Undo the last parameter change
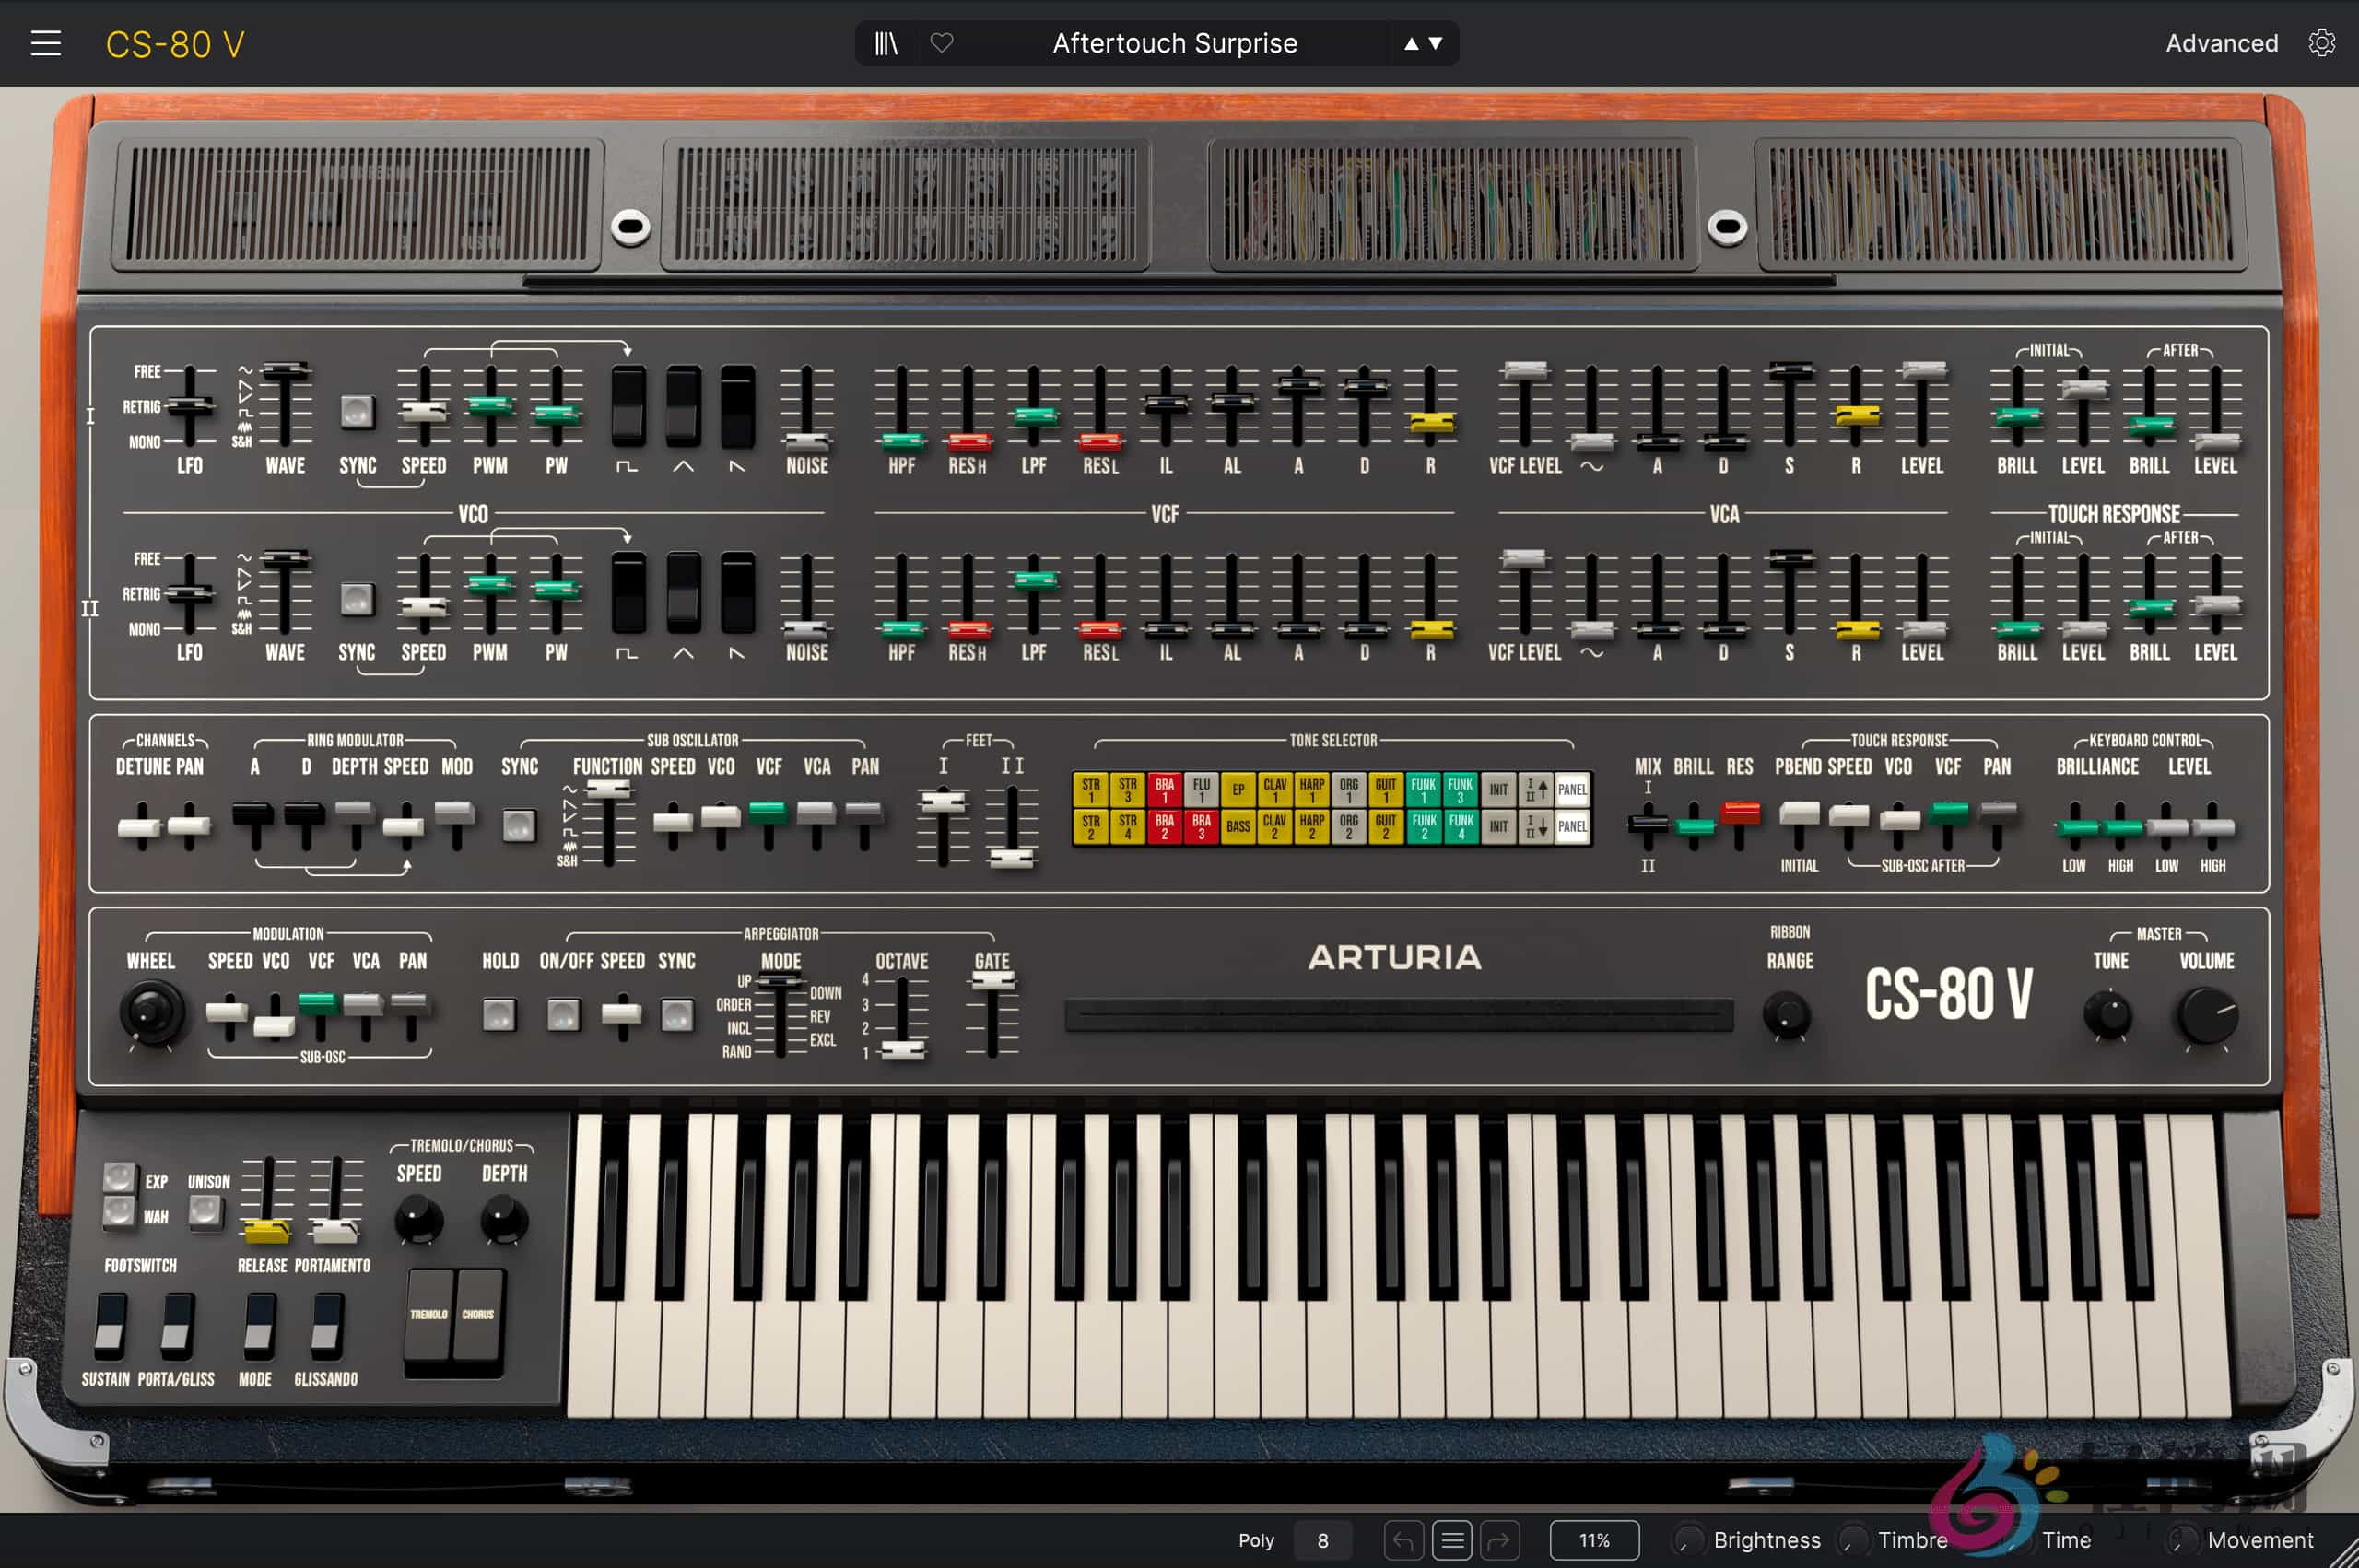Screen dimensions: 2359x1568 point(1404,1541)
